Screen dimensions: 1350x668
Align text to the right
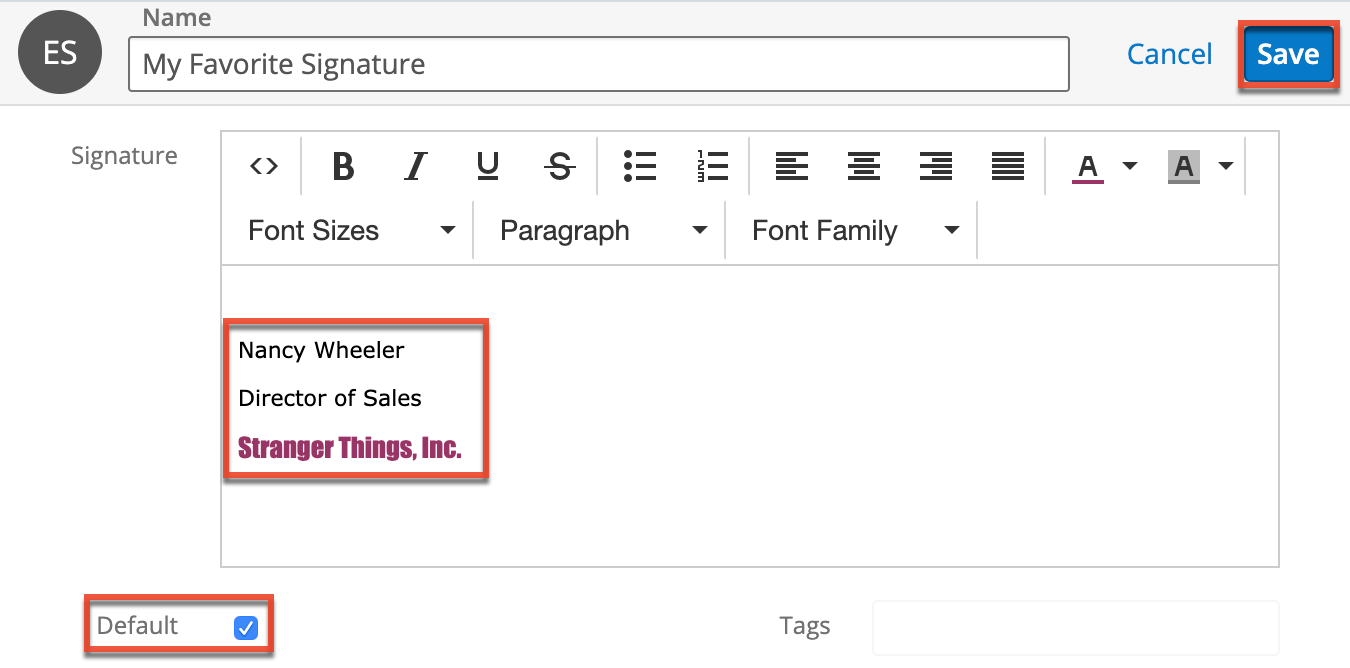pyautogui.click(x=935, y=166)
